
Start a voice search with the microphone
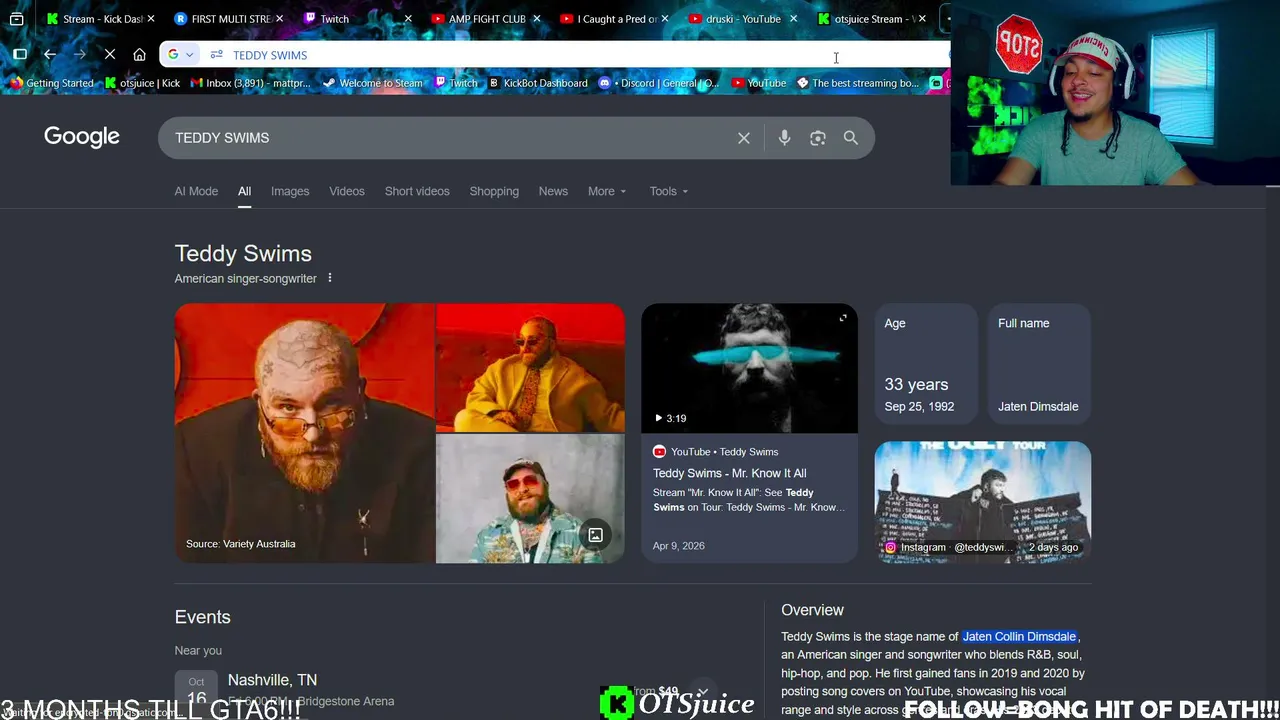(x=785, y=138)
